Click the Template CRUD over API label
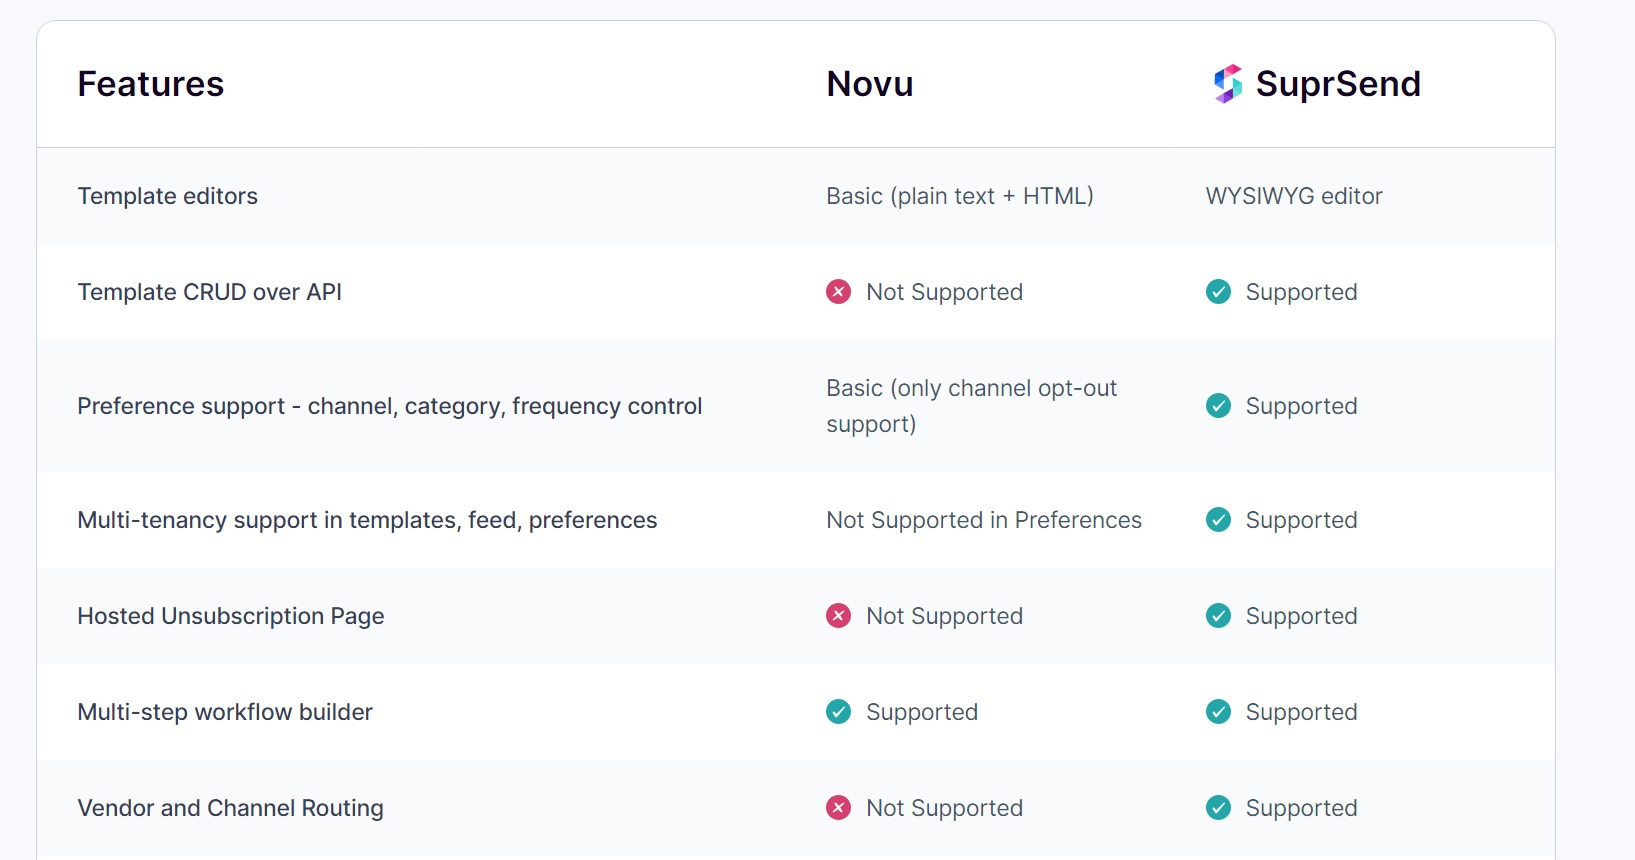The height and width of the screenshot is (860, 1635). click(x=210, y=292)
